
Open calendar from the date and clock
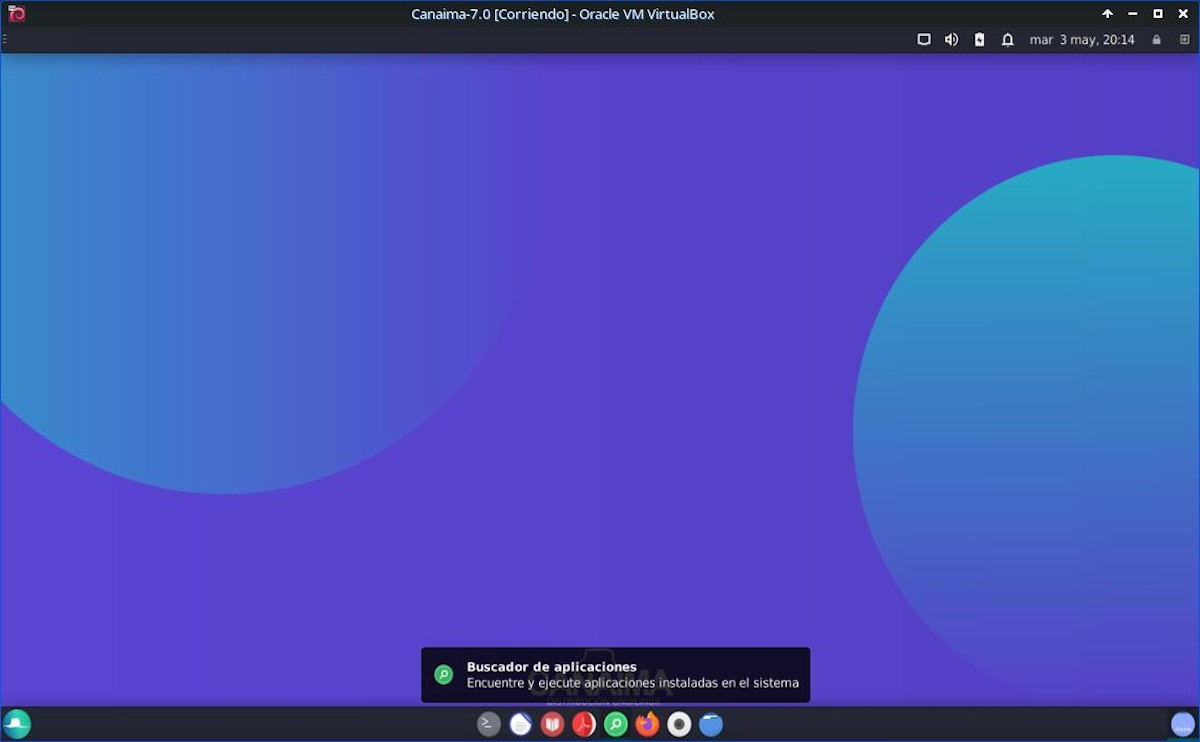(1082, 40)
